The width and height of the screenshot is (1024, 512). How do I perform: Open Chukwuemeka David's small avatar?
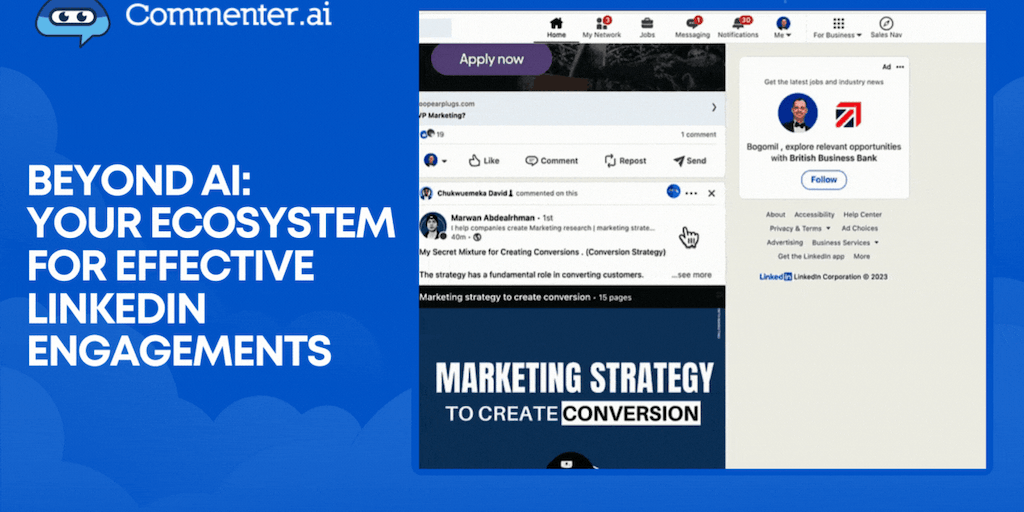click(426, 193)
